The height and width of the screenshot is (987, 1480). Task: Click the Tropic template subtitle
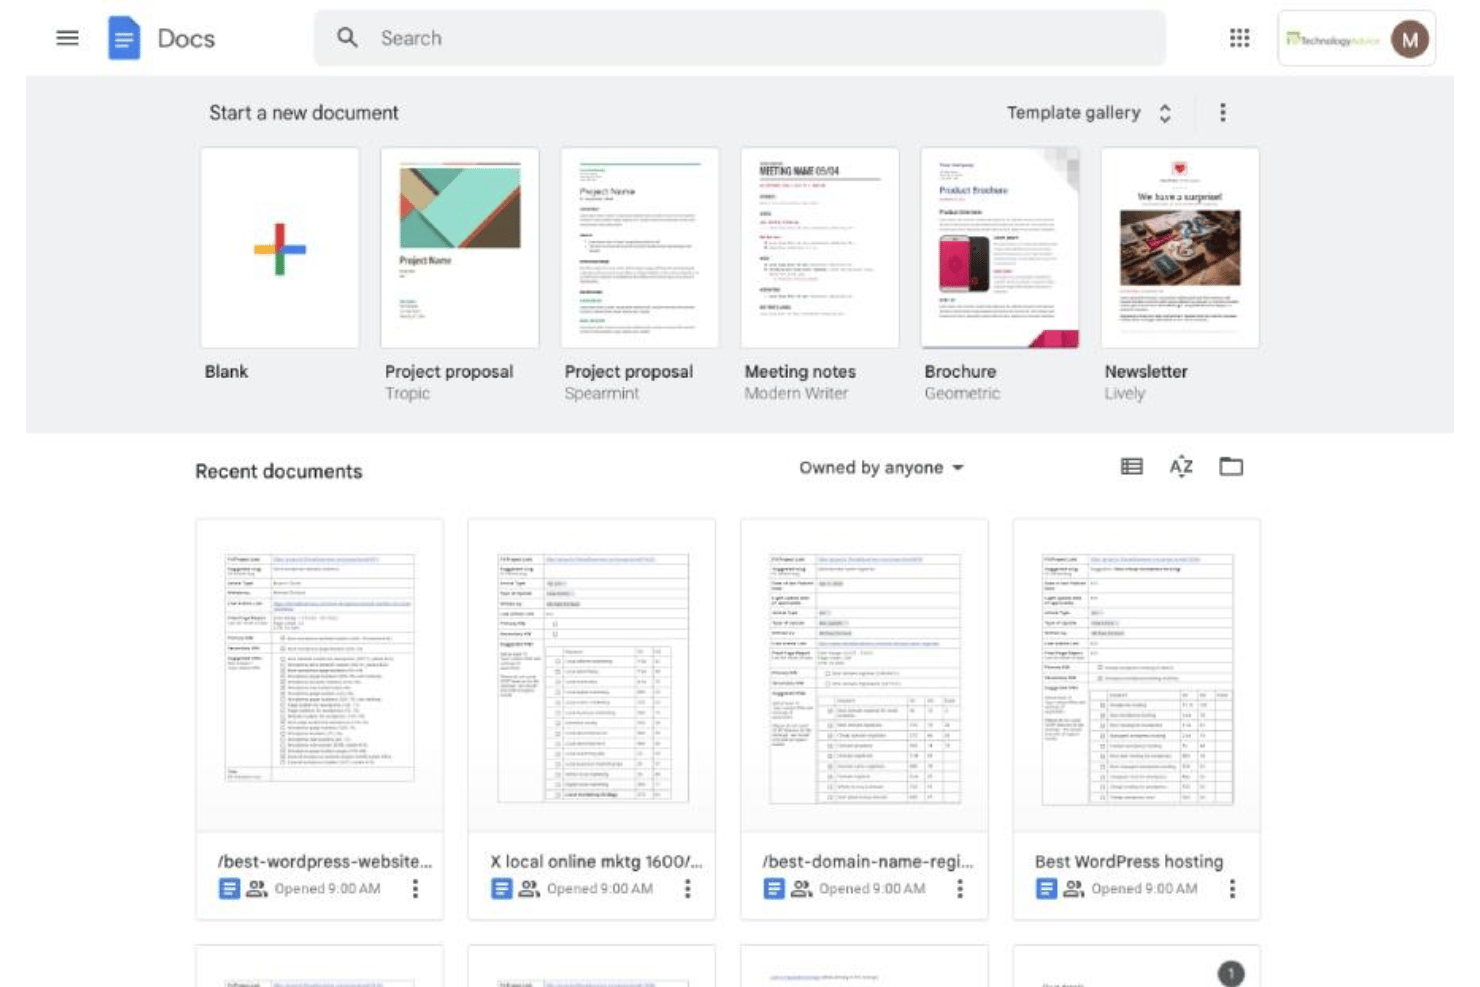407,393
